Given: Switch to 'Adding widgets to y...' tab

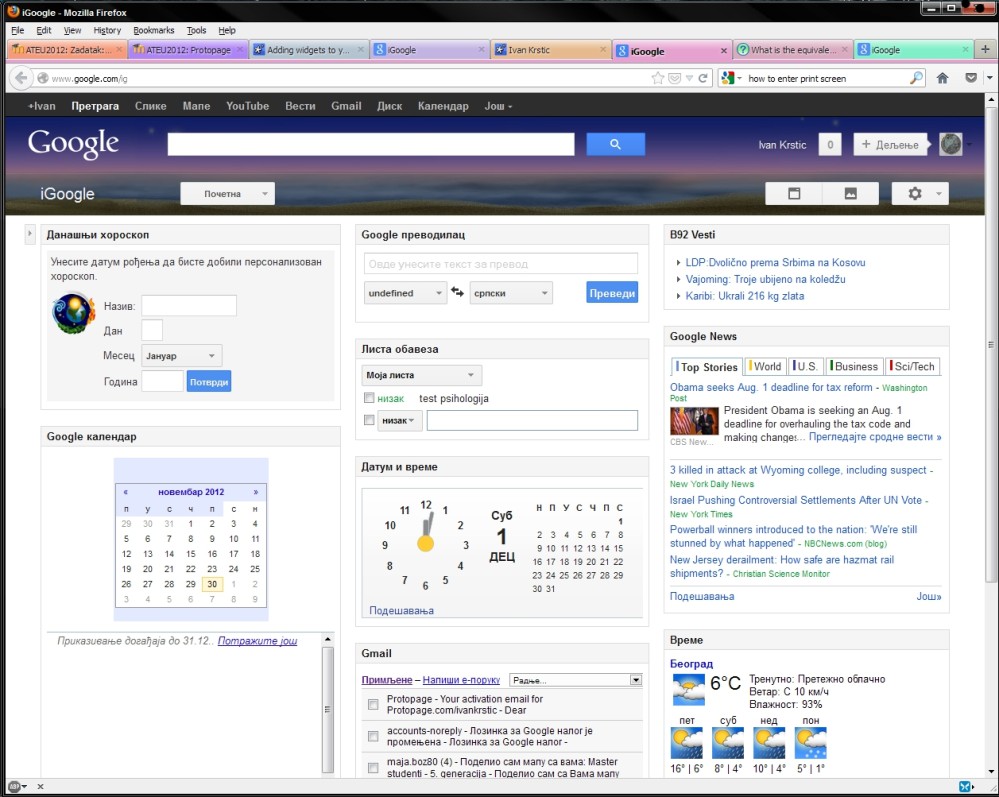Looking at the screenshot, I should (309, 50).
